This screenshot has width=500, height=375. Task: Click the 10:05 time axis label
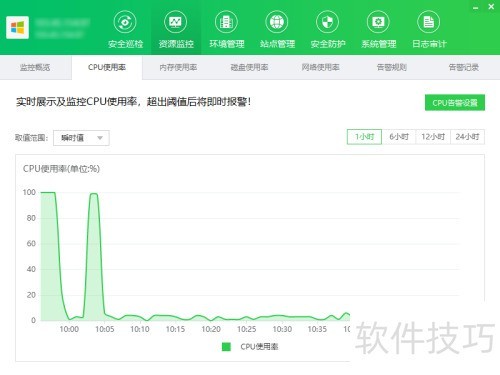105,329
